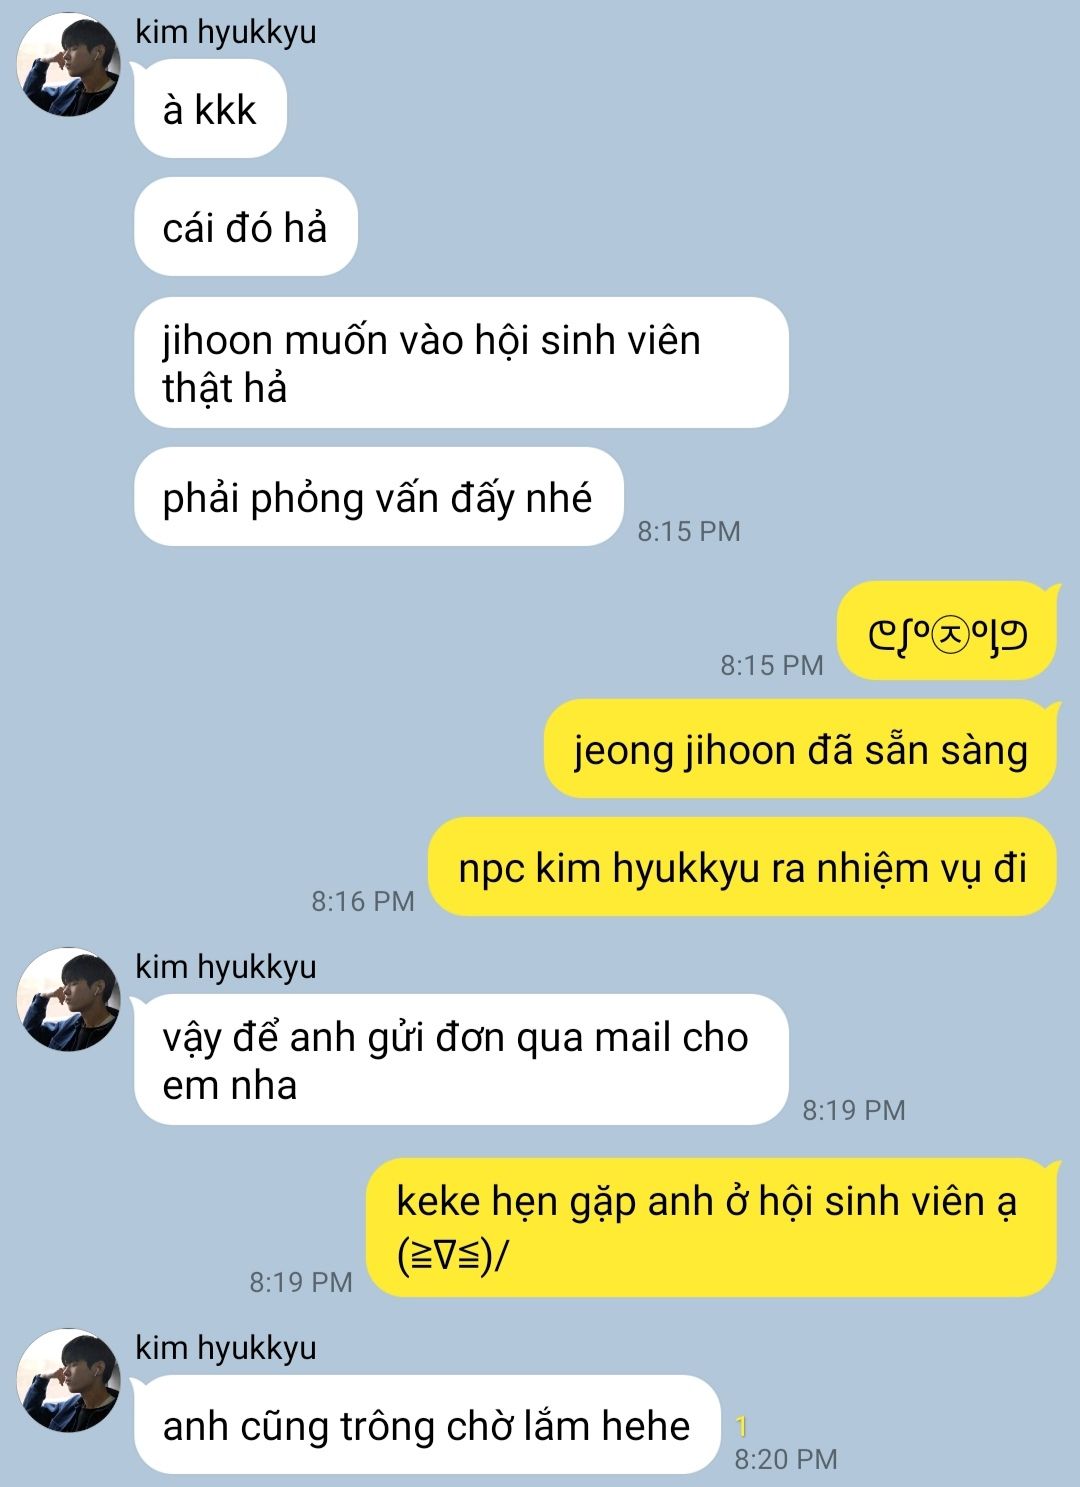The image size is (1080, 1487).
Task: Tap the 8:19 PM timestamp beside white bubble
Action: tap(854, 1110)
